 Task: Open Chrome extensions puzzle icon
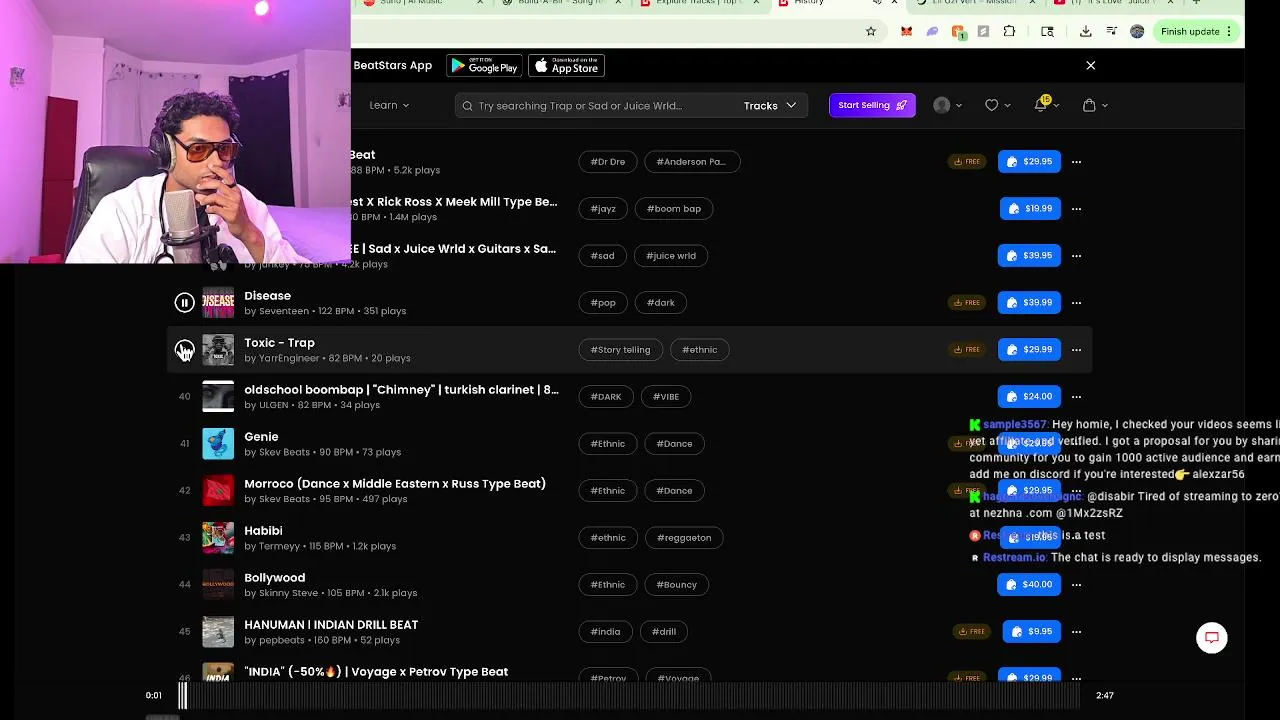1009,31
